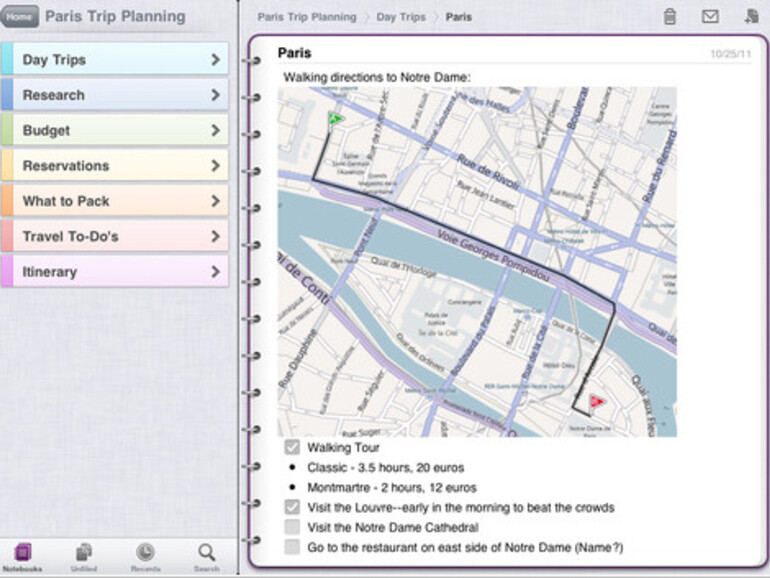Delete page with the trash can icon
The width and height of the screenshot is (770, 578).
[x=669, y=16]
